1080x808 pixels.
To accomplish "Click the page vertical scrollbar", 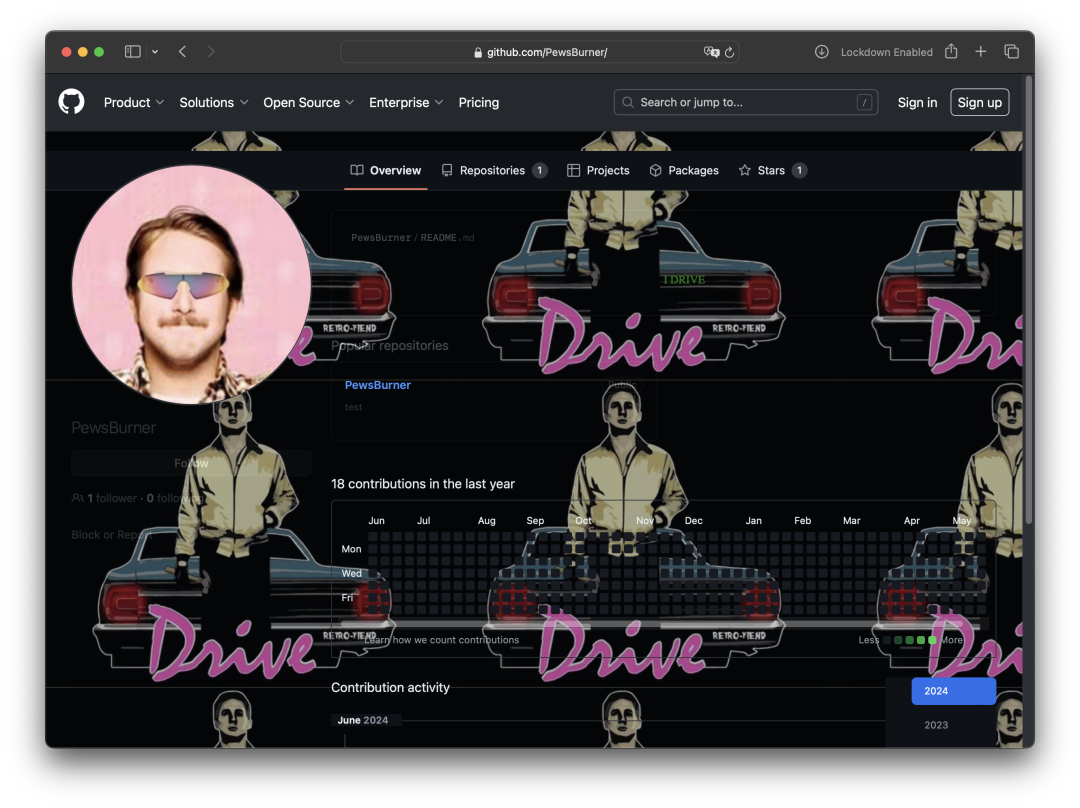I will pos(1029,300).
